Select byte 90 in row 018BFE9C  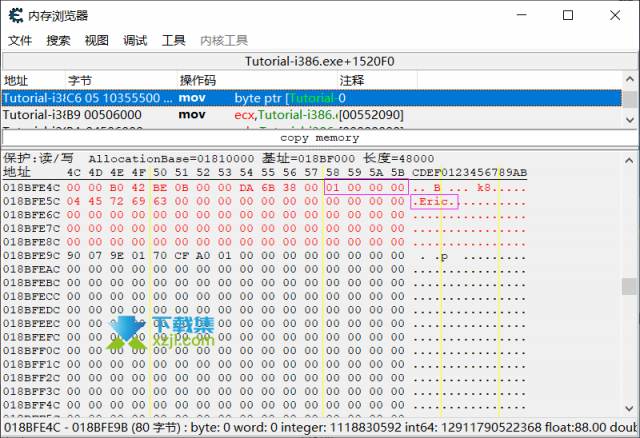coord(73,256)
